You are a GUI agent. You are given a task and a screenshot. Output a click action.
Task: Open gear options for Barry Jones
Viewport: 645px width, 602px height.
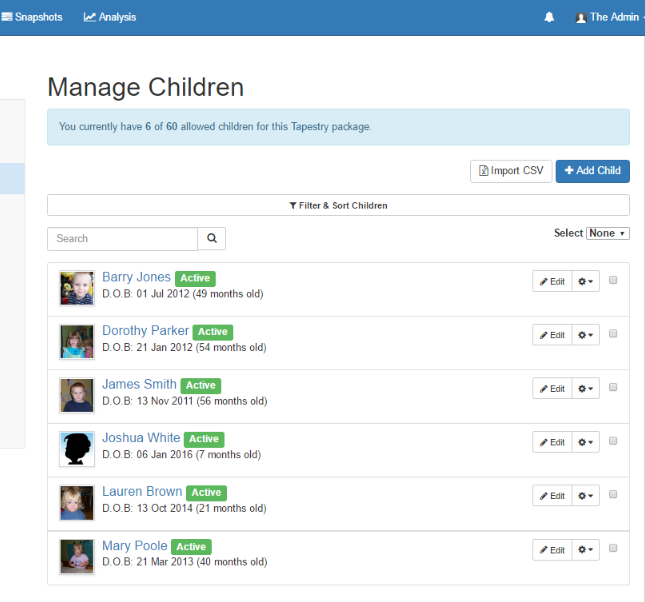coord(586,281)
